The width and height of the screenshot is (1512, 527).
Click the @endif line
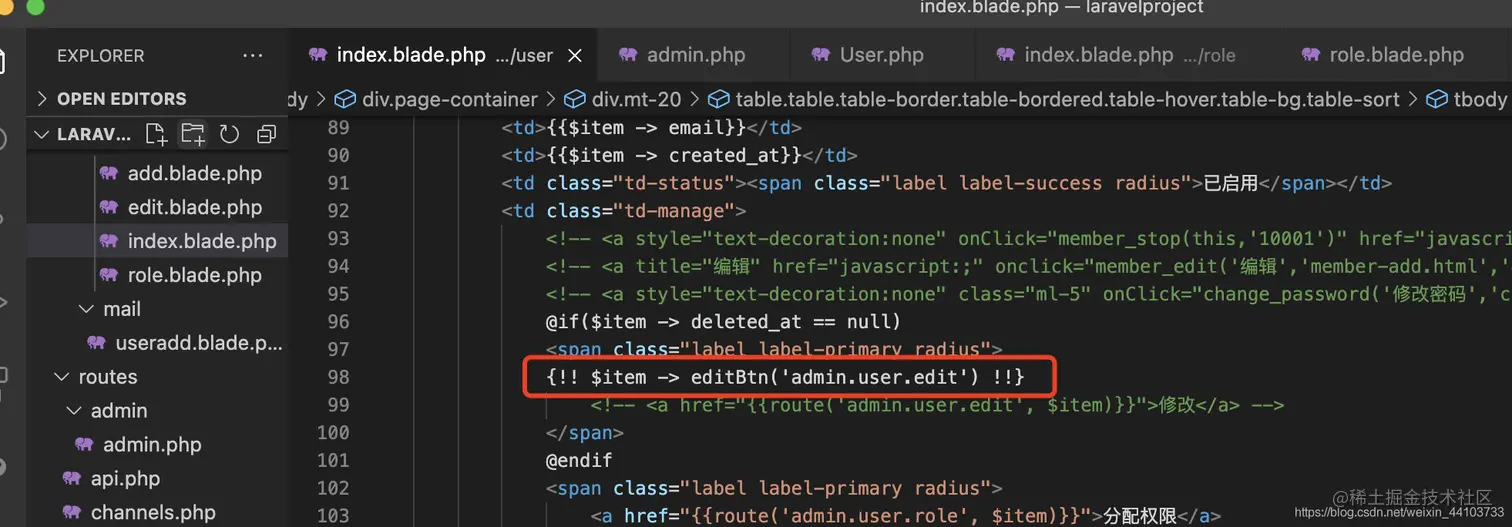(x=579, y=461)
